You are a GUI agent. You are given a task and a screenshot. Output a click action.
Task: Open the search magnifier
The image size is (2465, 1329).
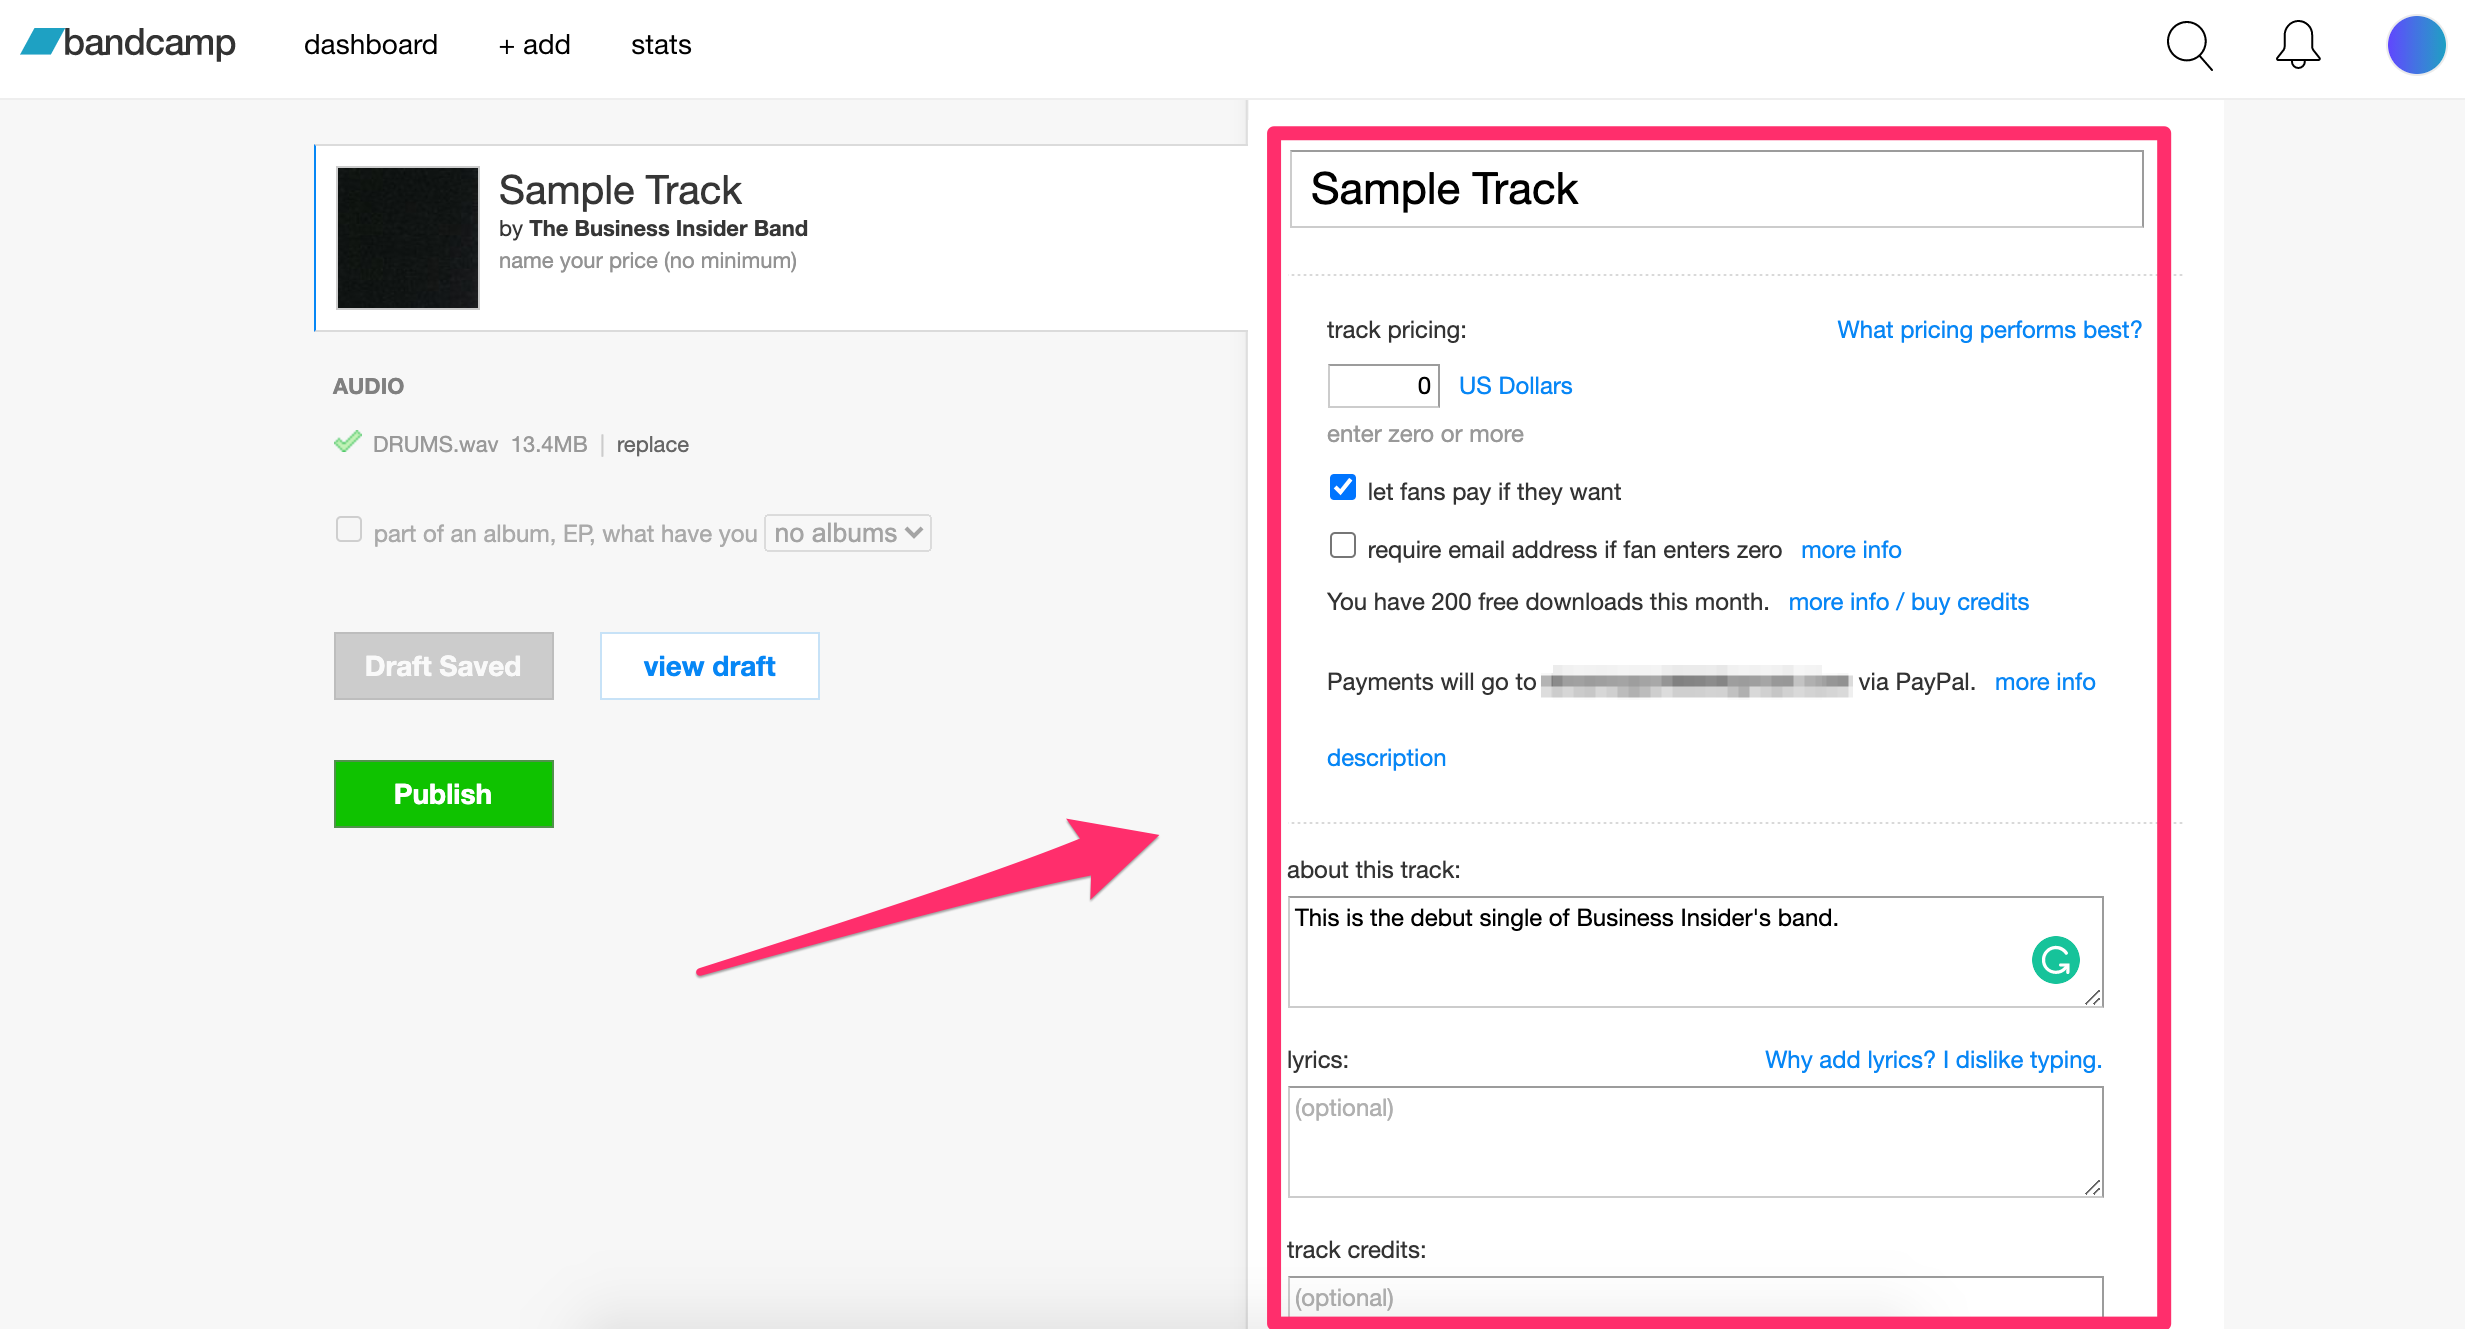pyautogui.click(x=2188, y=45)
